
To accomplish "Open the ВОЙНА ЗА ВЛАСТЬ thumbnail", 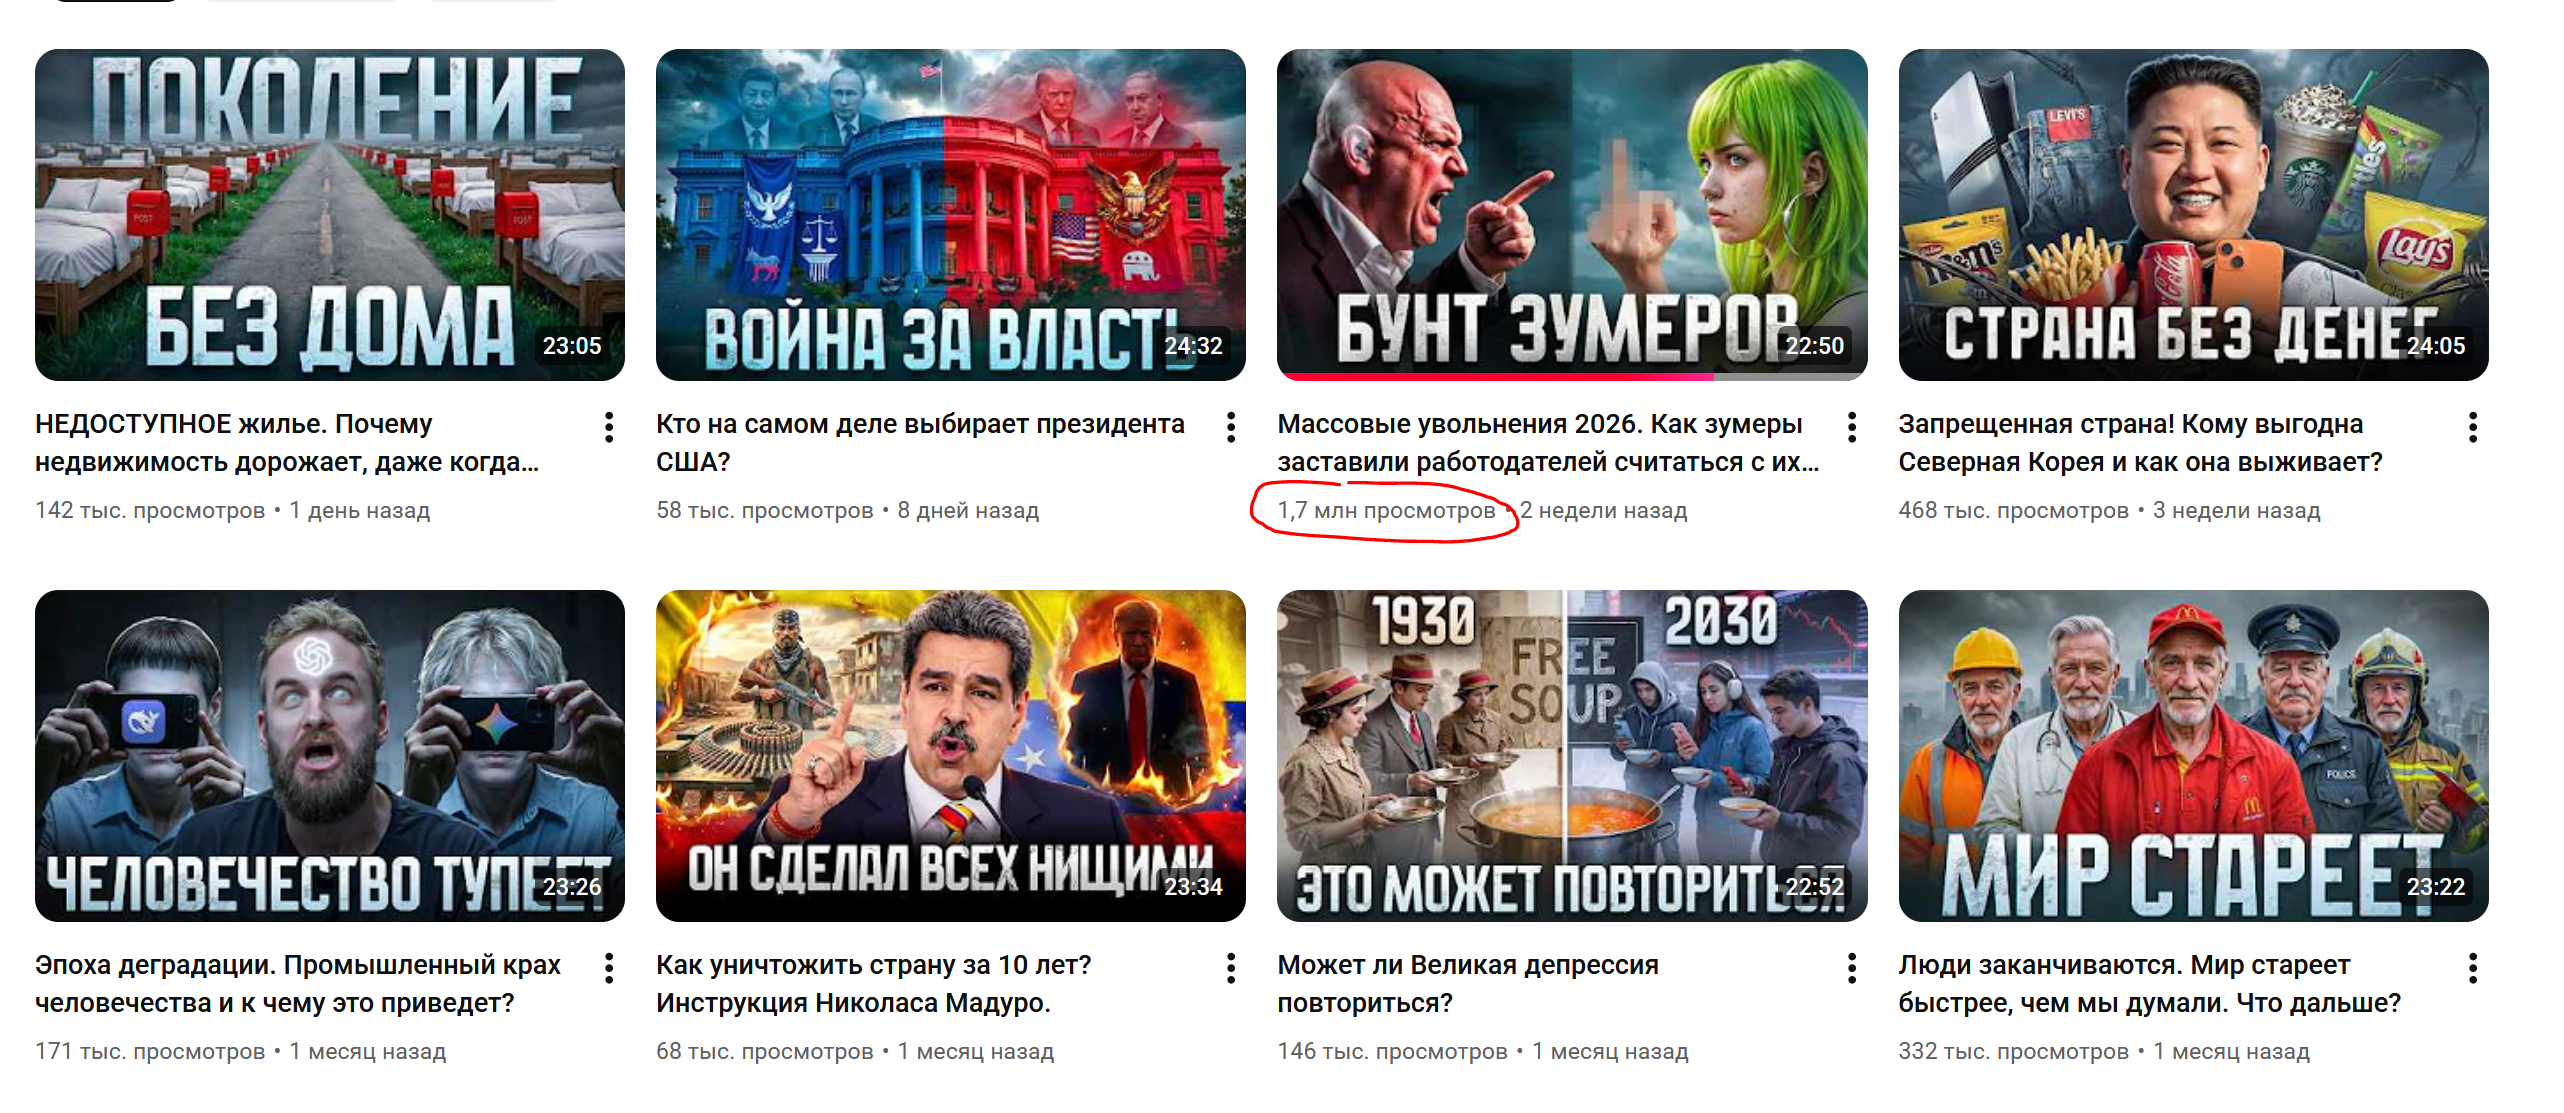I will pos(951,214).
